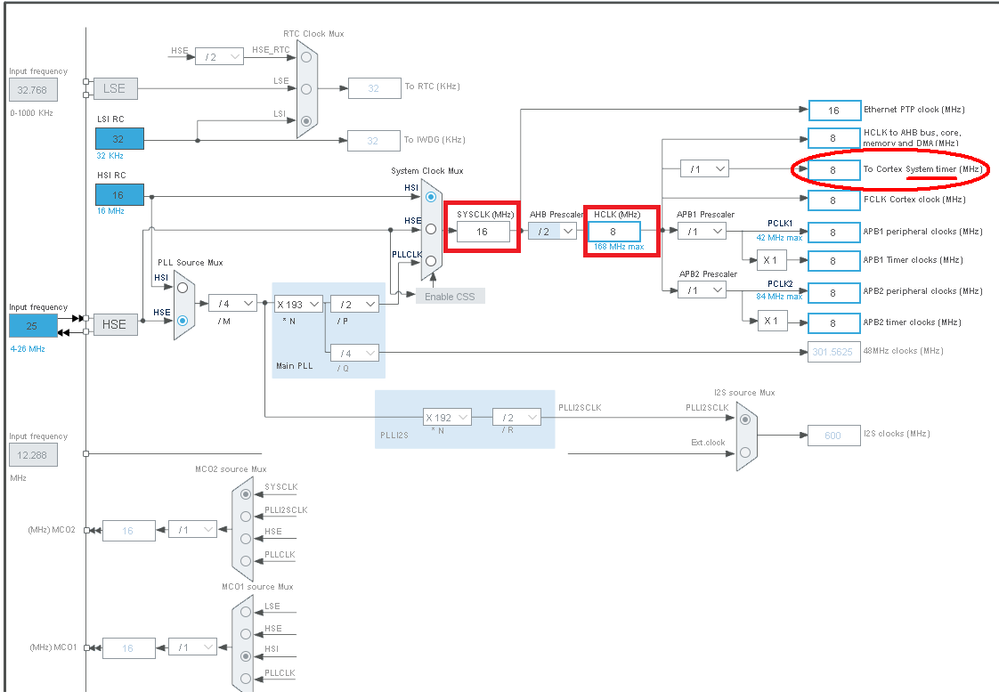
Task: Click the HSE oscillator block
Action: (115, 325)
